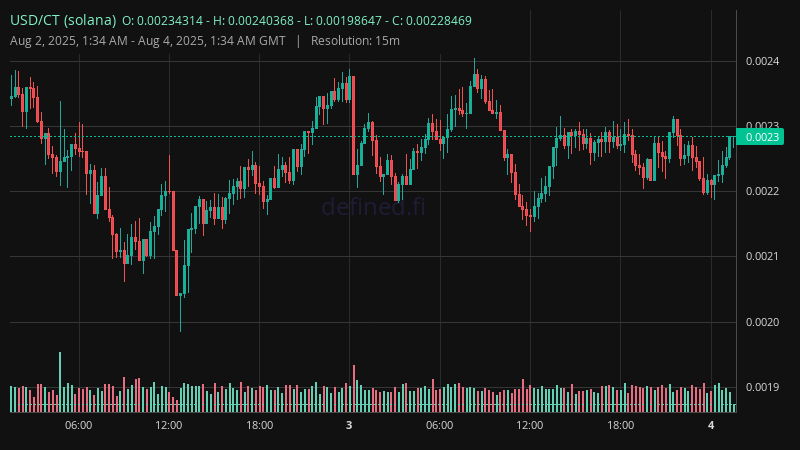800x450 pixels.
Task: Click the 0.0022 price axis label
Action: 762,191
